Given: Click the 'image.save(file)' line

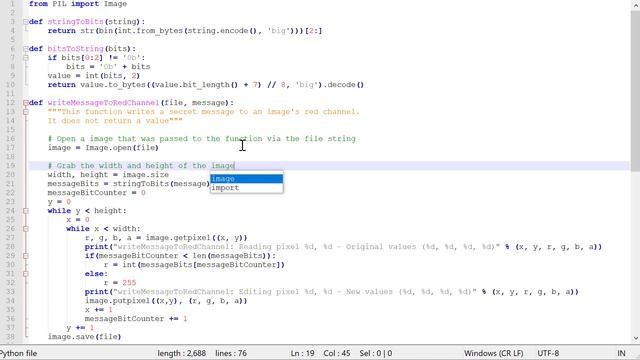Looking at the screenshot, I should point(84,337).
